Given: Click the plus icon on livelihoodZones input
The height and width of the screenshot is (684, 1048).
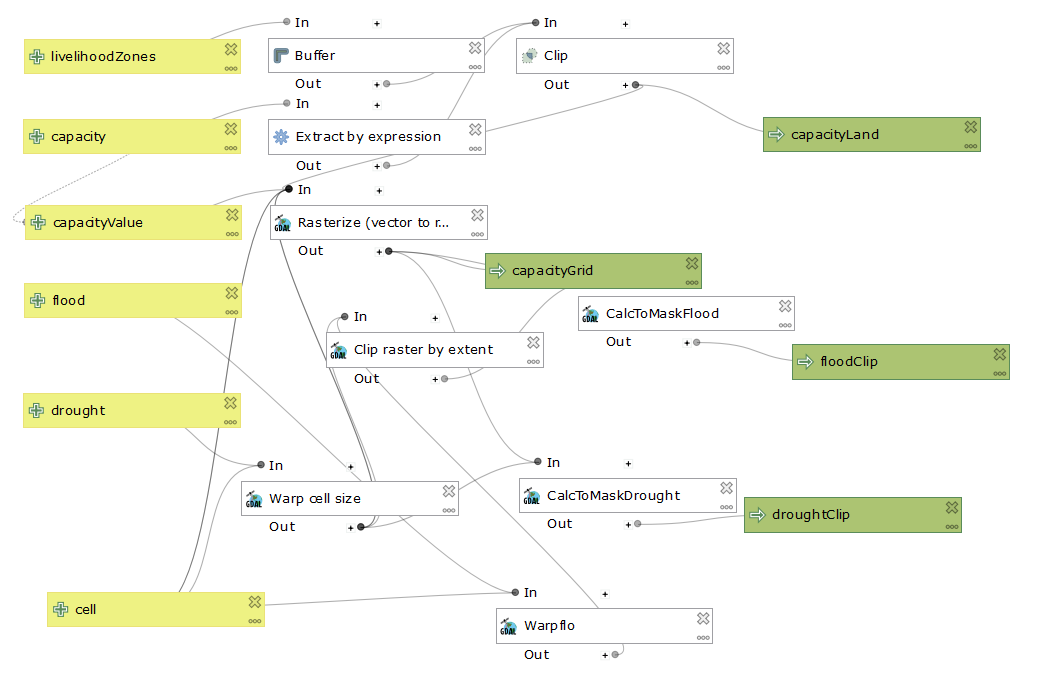Looking at the screenshot, I should (x=37, y=57).
